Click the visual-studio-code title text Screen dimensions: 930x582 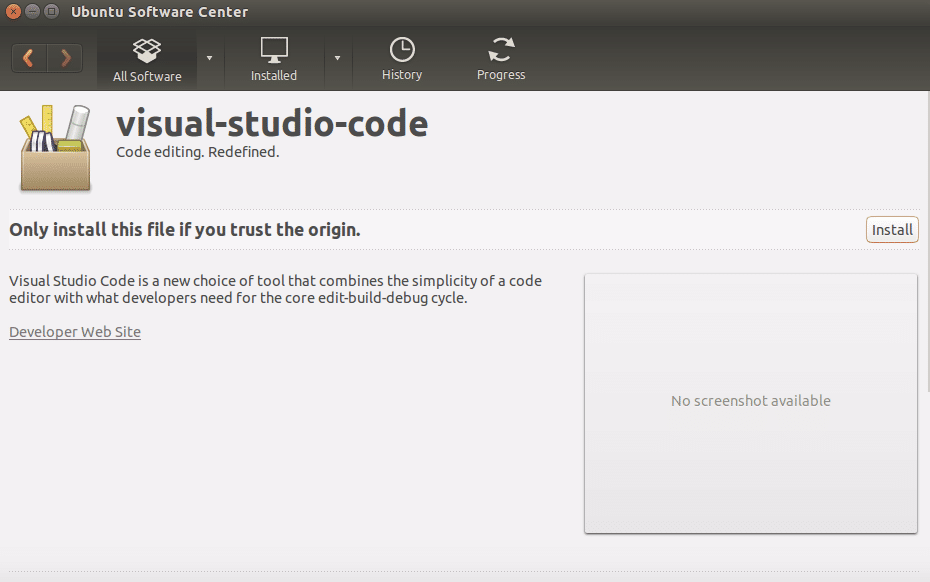click(272, 123)
